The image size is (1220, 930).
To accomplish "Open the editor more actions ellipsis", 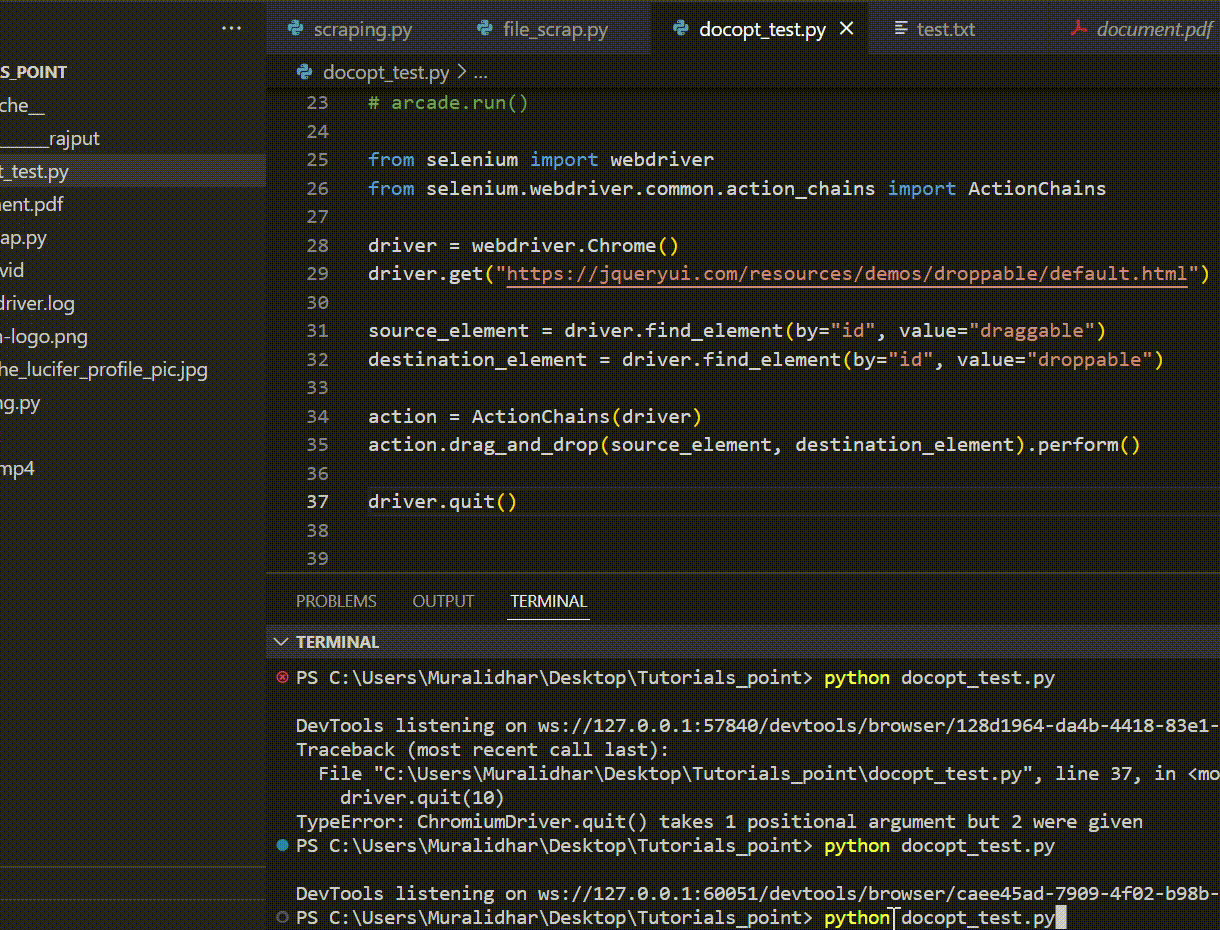I will (232, 27).
